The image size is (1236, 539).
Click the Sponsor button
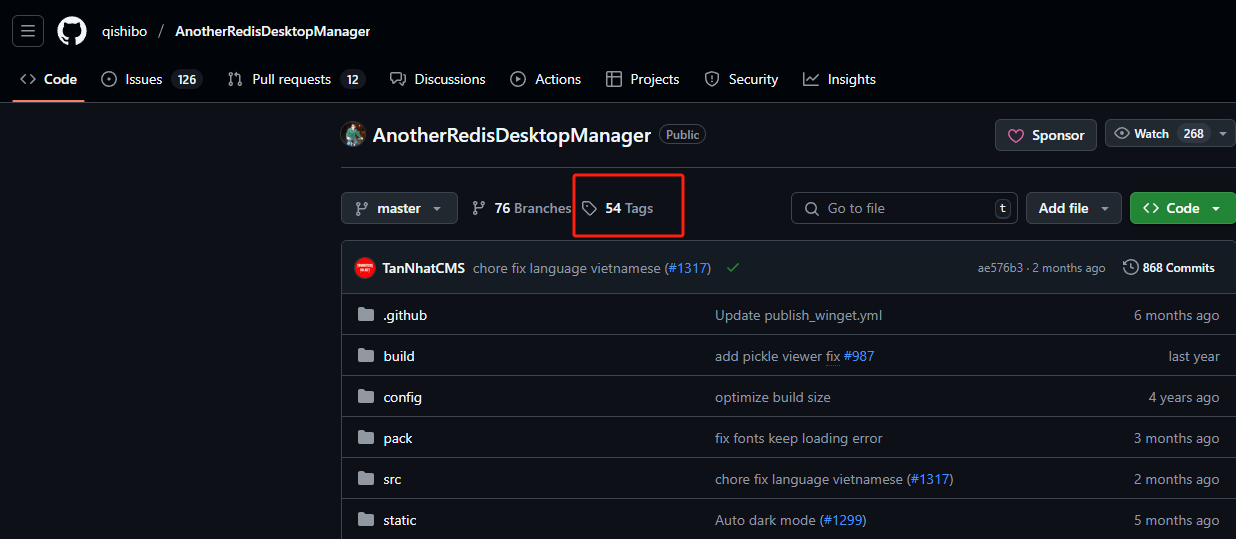point(1046,135)
